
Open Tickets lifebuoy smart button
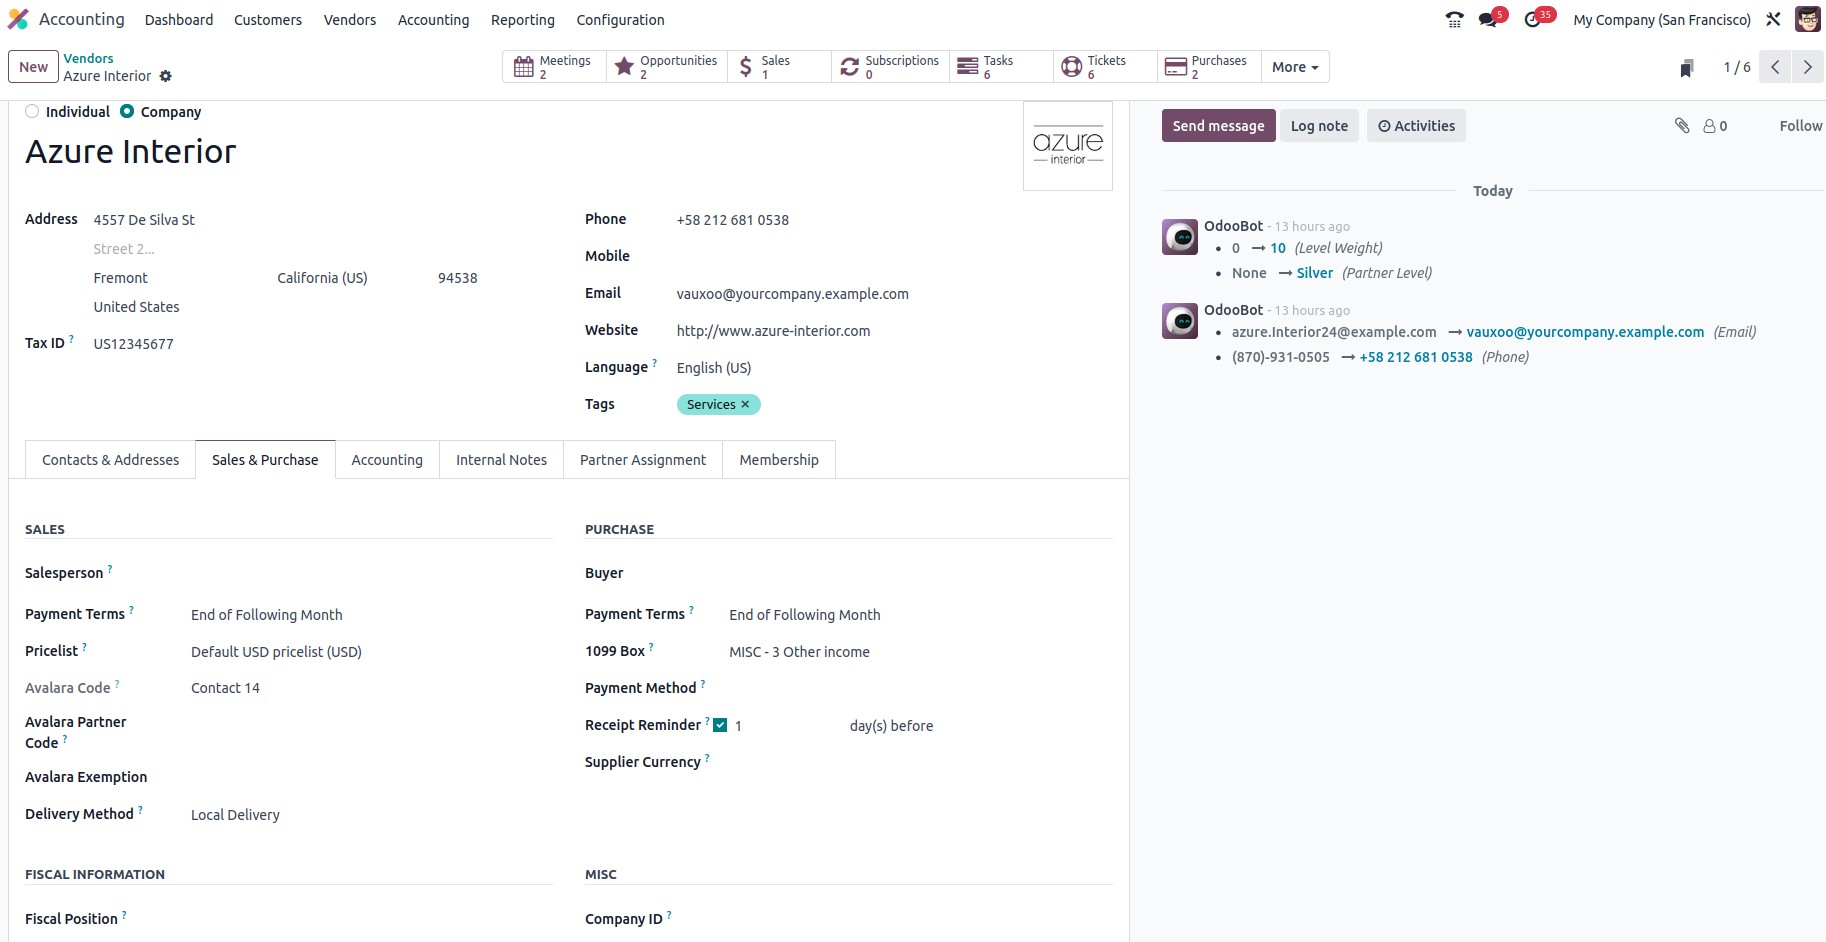point(1105,67)
